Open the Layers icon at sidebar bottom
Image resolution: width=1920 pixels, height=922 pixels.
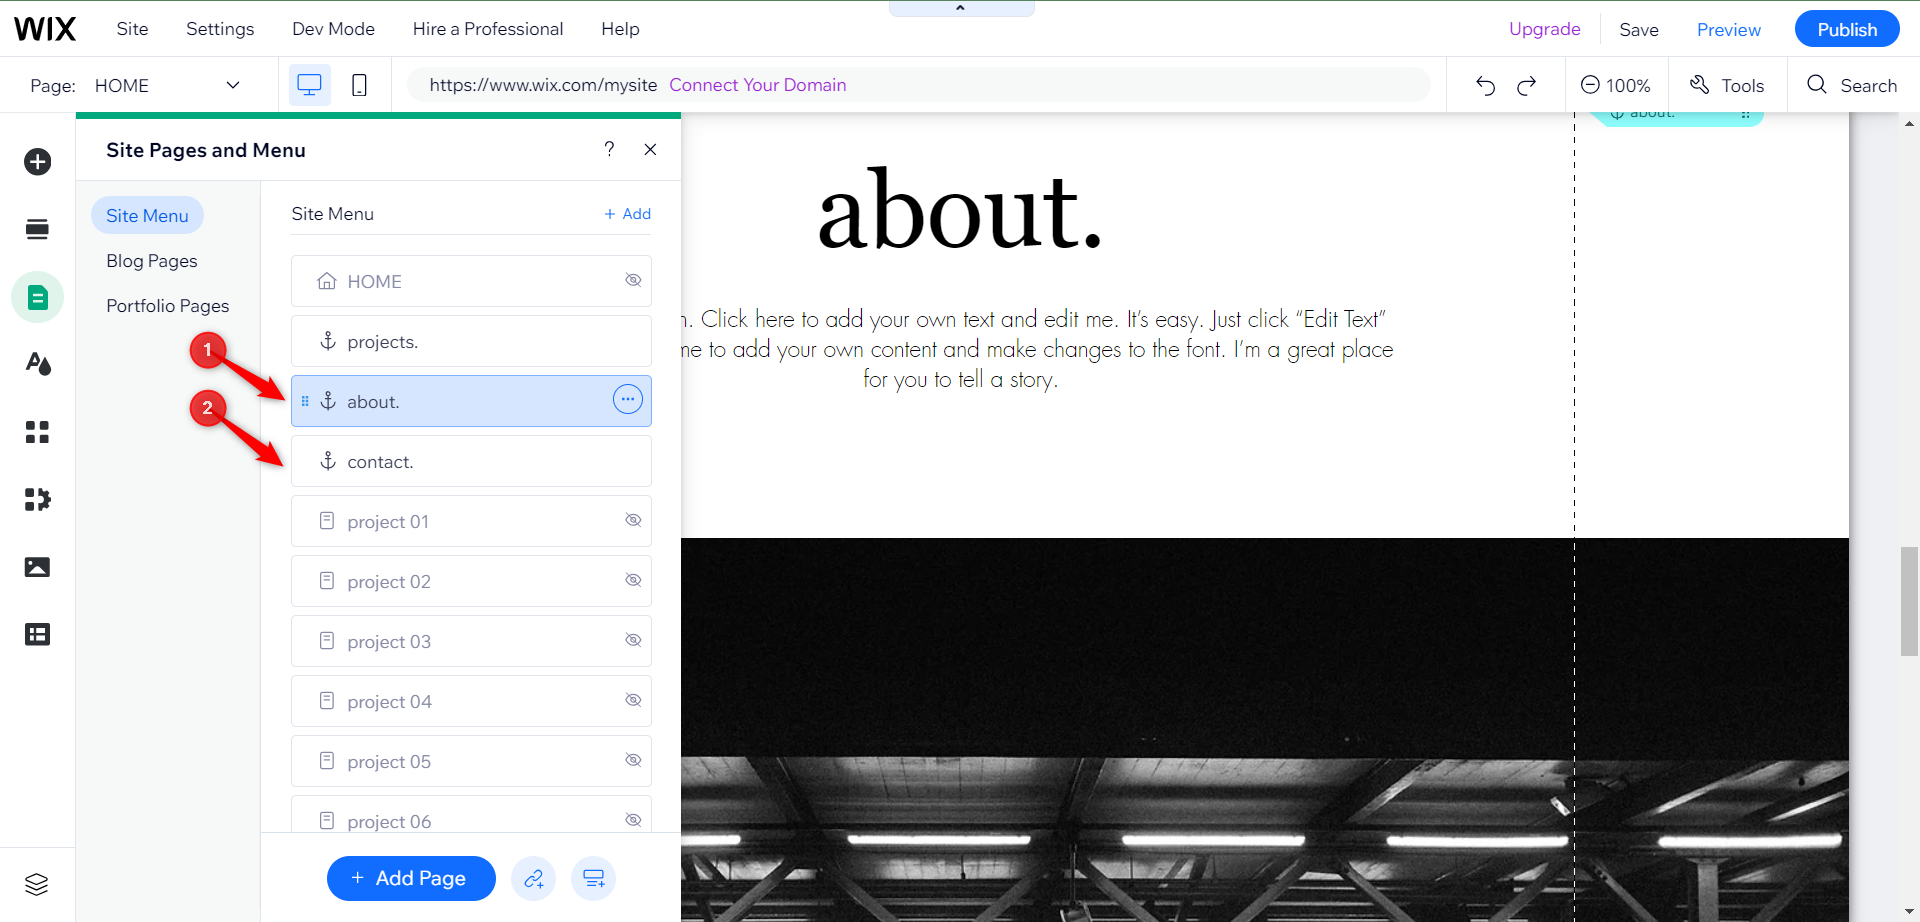tap(37, 884)
